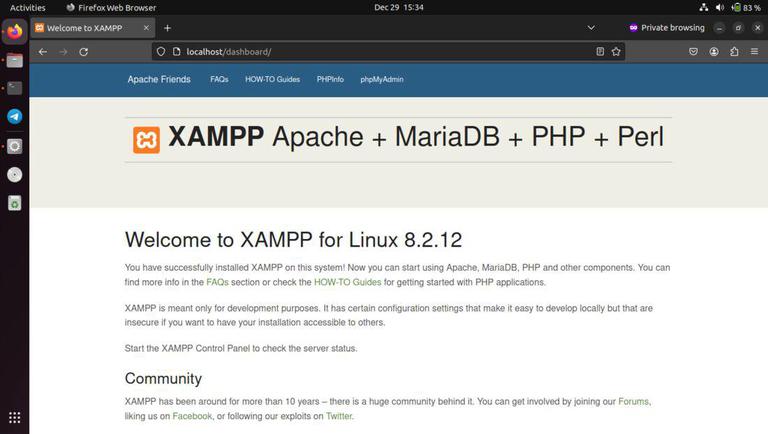Click the page info icon beside the URL
The width and height of the screenshot is (768, 434).
click(177, 51)
